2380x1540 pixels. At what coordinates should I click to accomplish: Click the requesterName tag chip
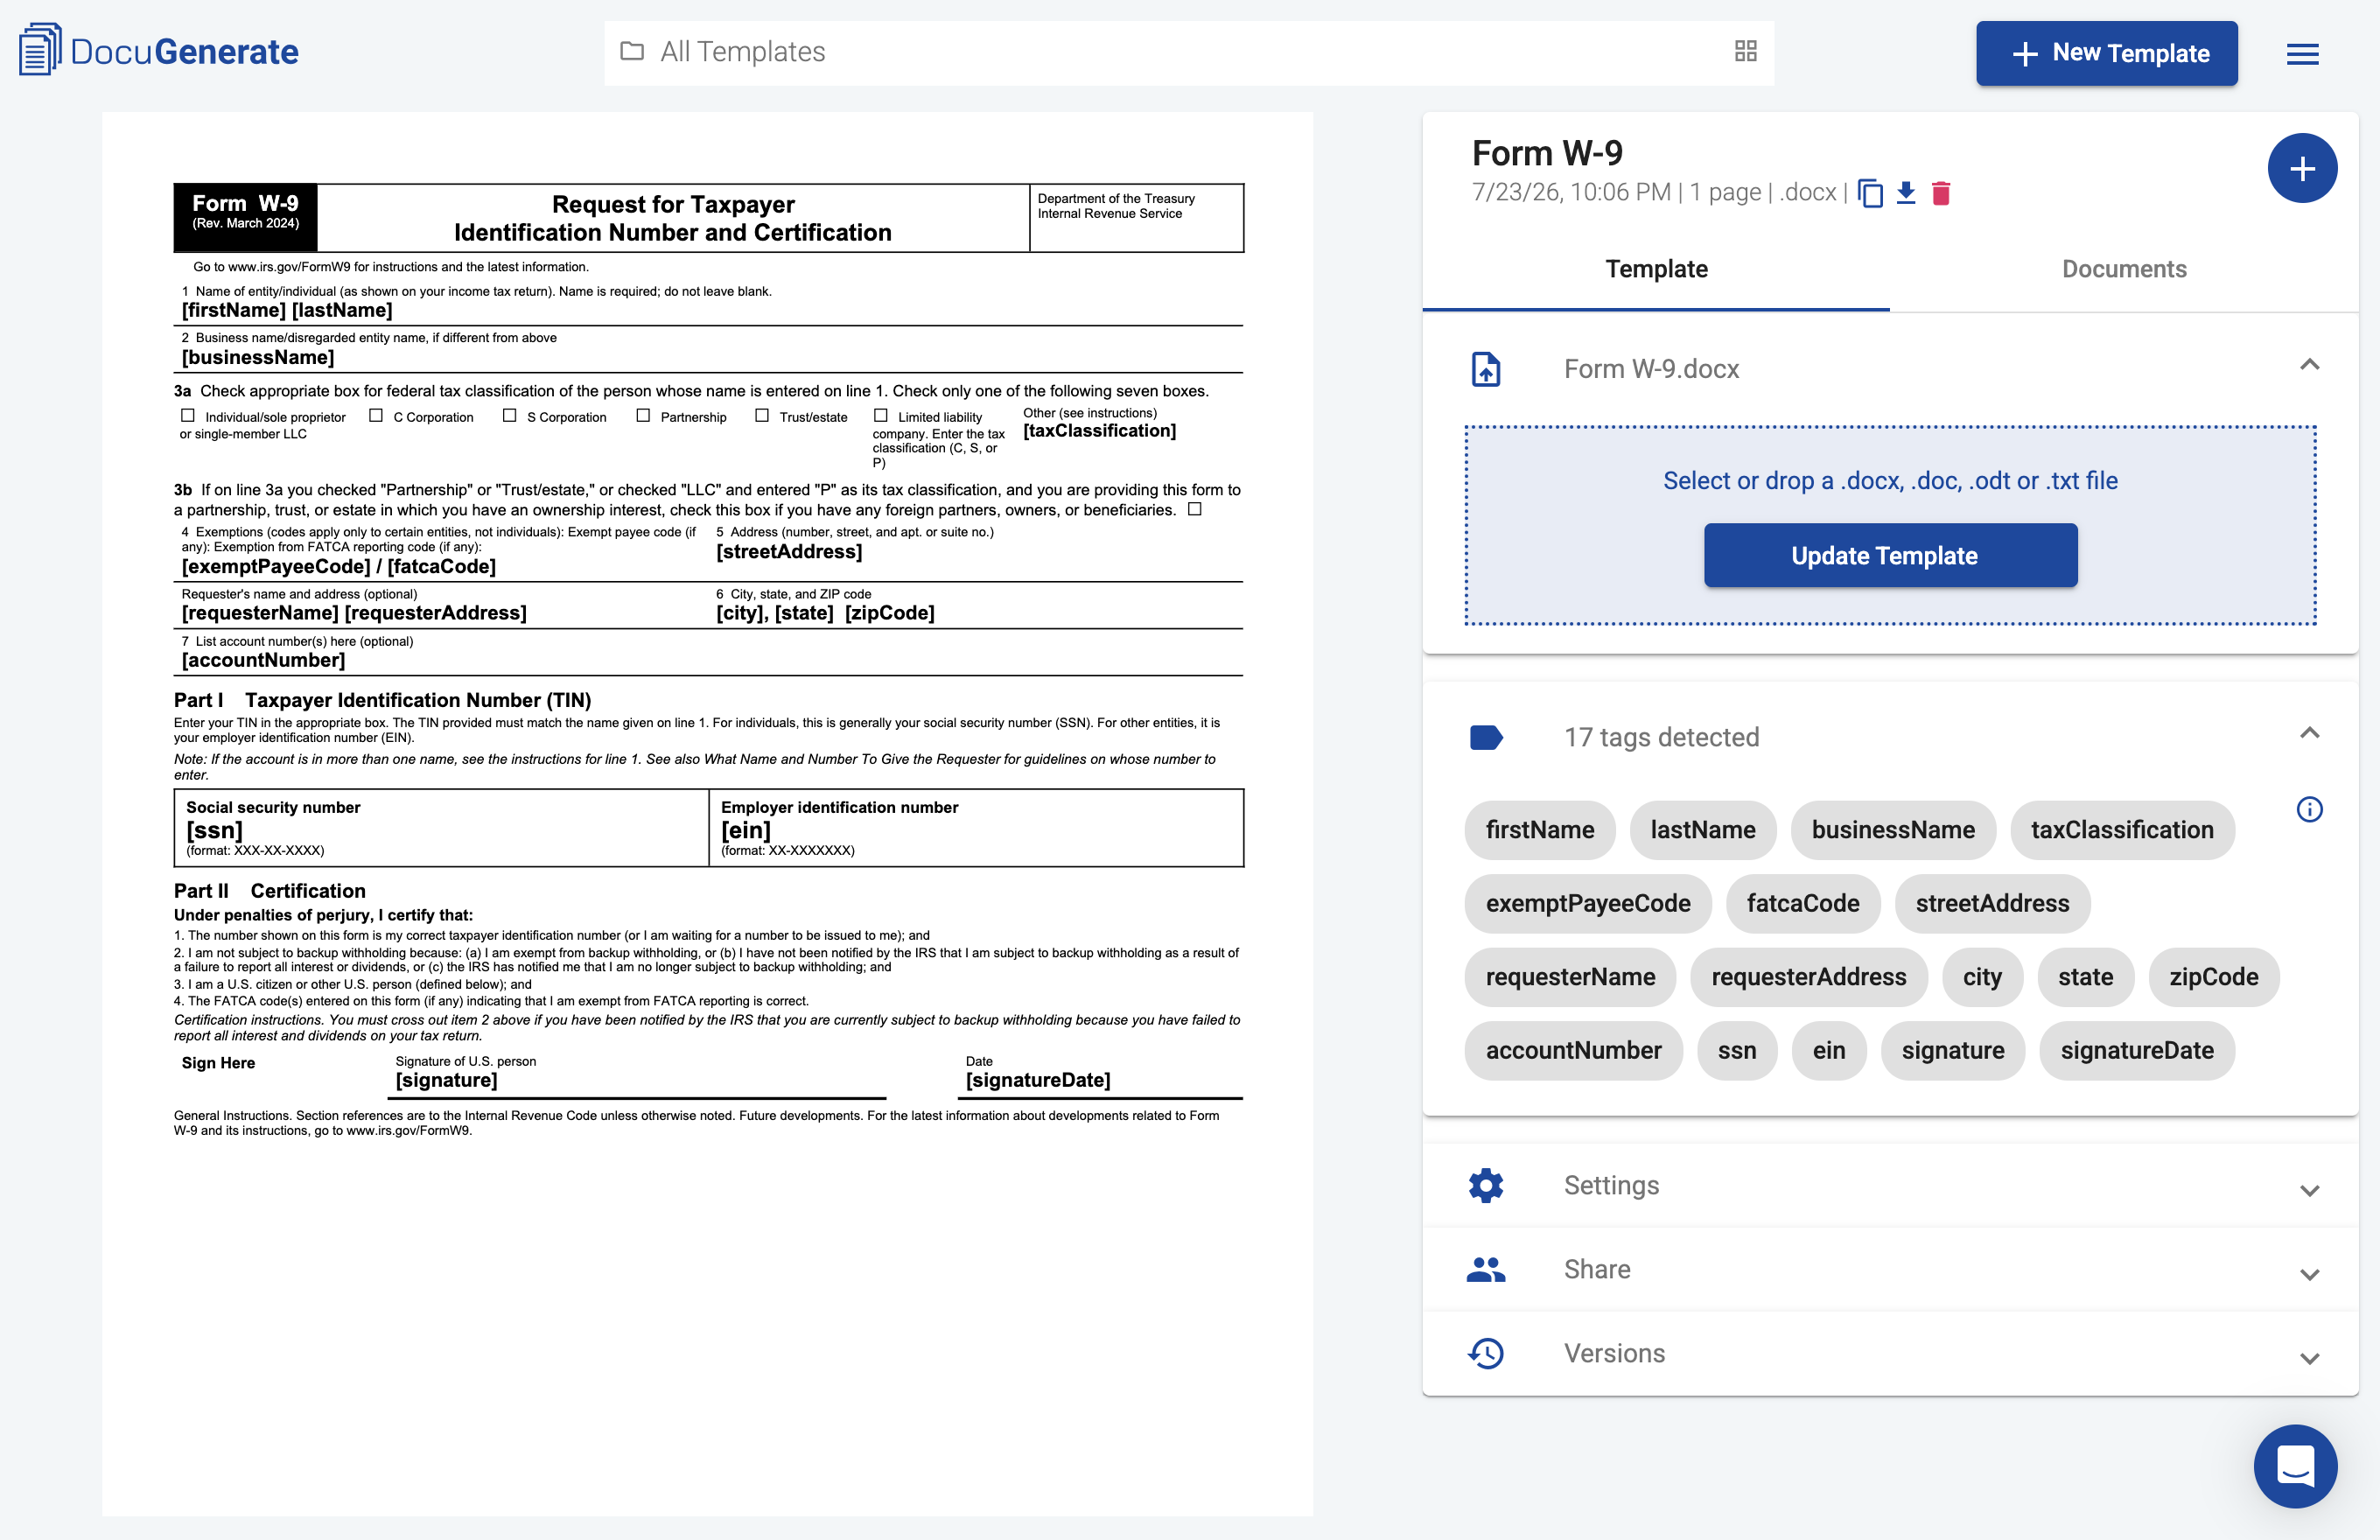(x=1570, y=977)
